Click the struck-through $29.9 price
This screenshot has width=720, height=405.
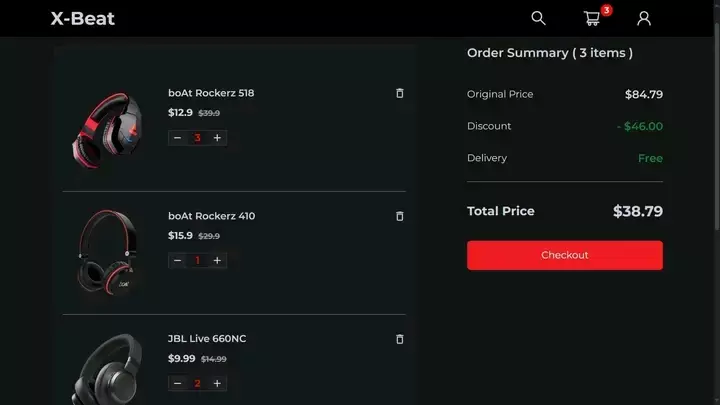click(x=209, y=236)
